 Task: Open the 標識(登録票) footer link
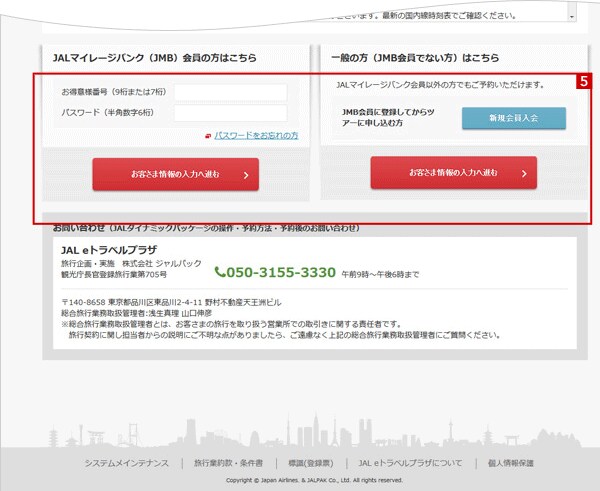tap(310, 463)
